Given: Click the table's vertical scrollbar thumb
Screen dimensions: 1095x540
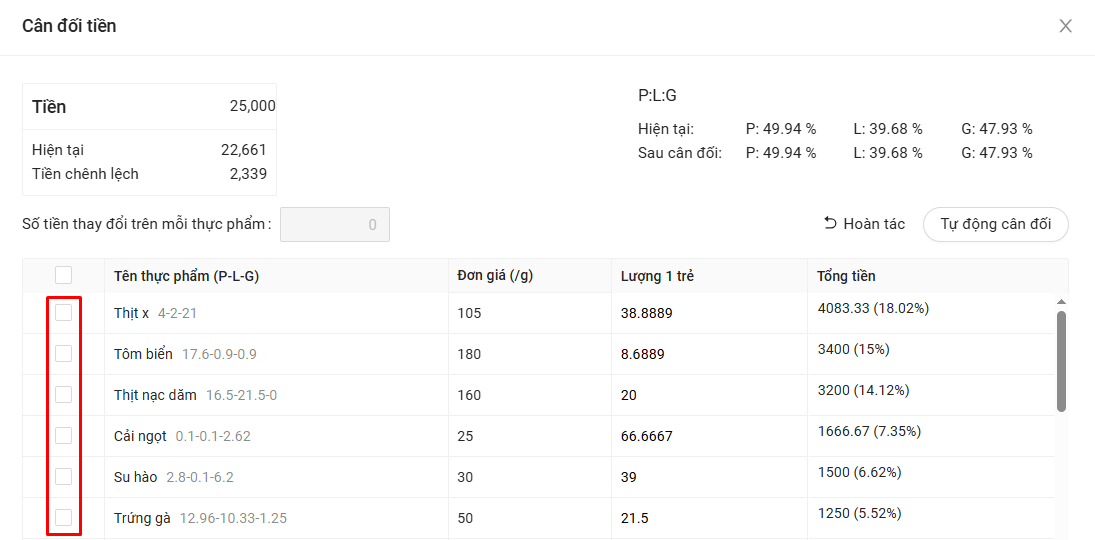Looking at the screenshot, I should click(x=1061, y=360).
